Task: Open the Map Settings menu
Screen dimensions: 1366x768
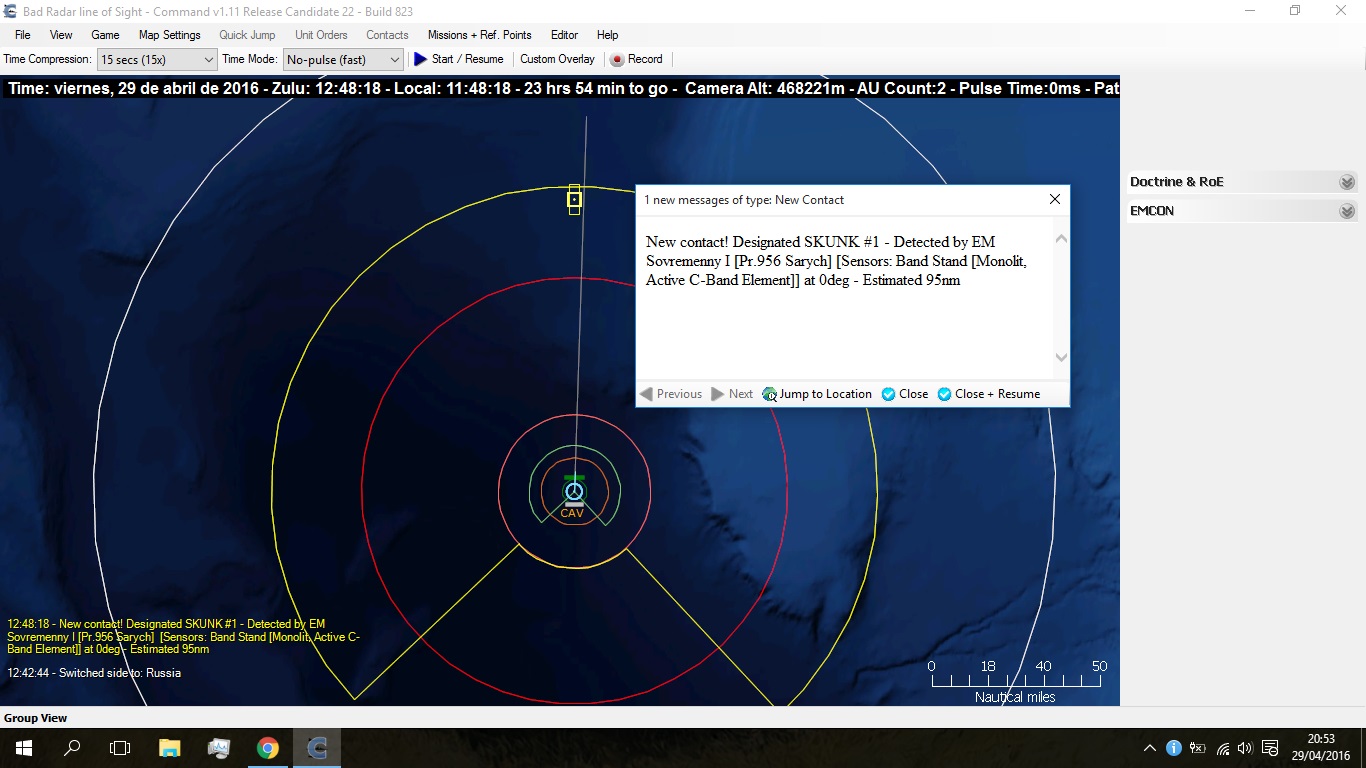Action: [169, 35]
